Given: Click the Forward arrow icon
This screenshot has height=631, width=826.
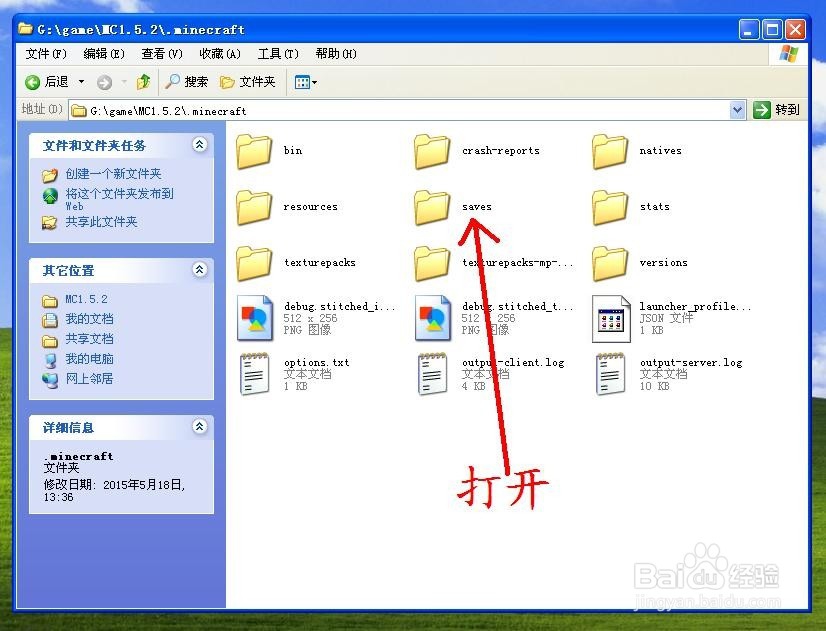Looking at the screenshot, I should coord(104,82).
